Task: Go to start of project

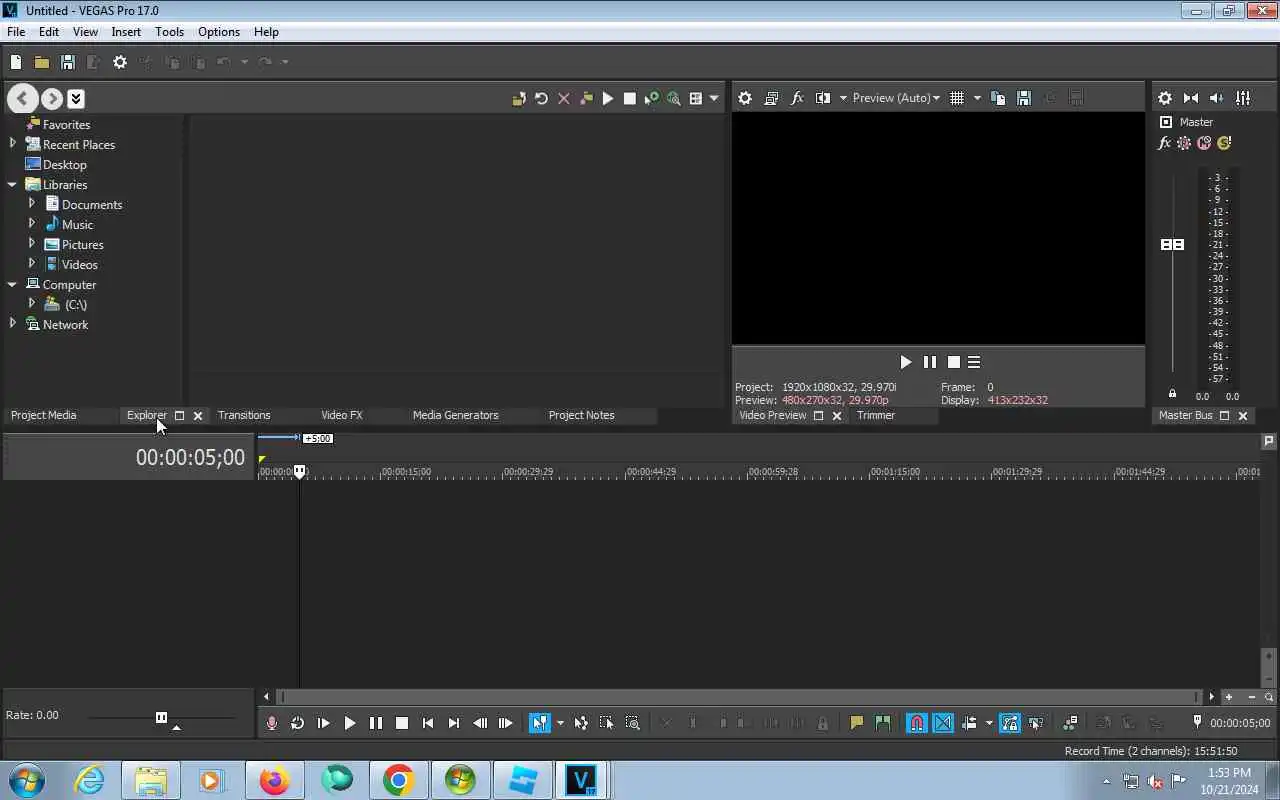Action: [427, 723]
